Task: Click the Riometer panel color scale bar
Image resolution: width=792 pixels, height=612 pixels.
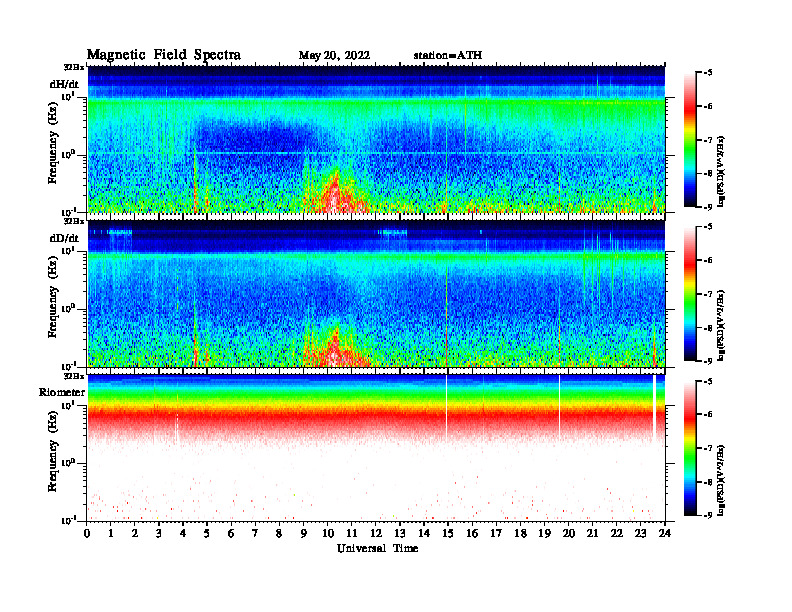Action: (689, 448)
